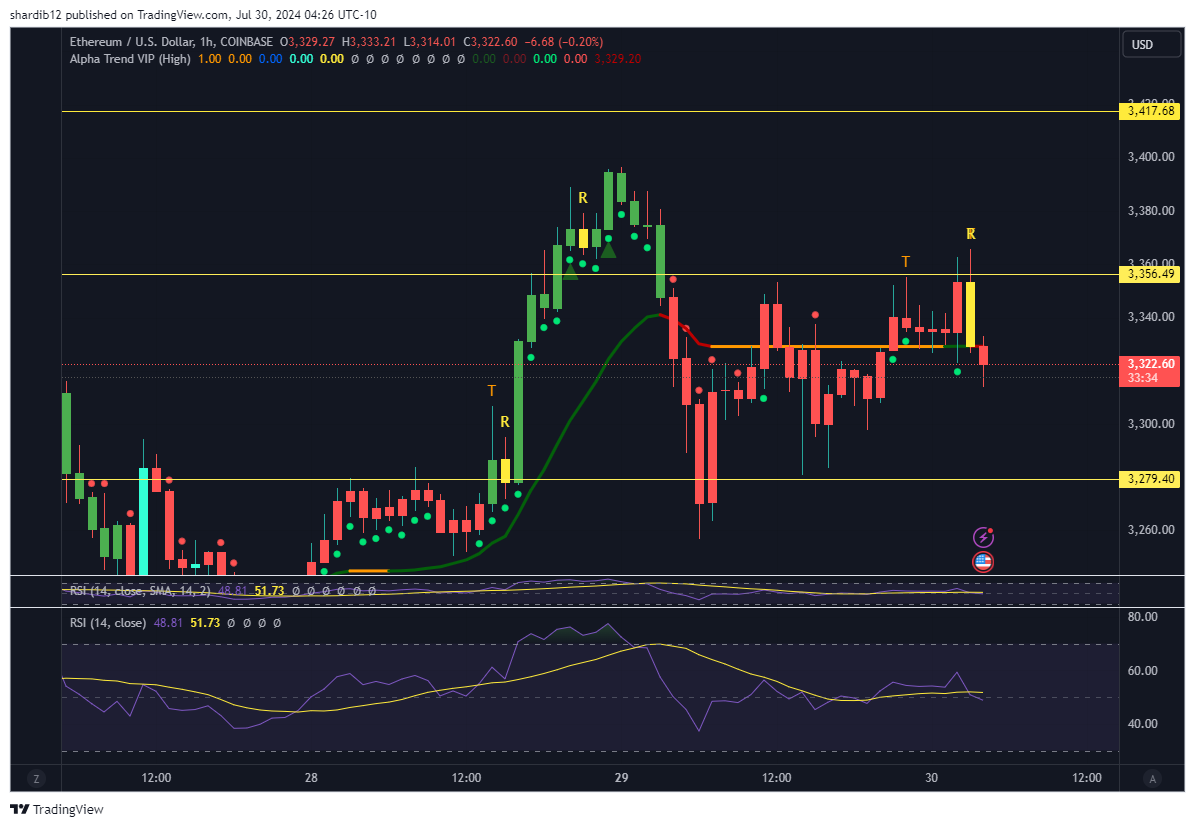Click the purple lightning bolt event icon
Screen dimensions: 1195x827
coord(982,538)
